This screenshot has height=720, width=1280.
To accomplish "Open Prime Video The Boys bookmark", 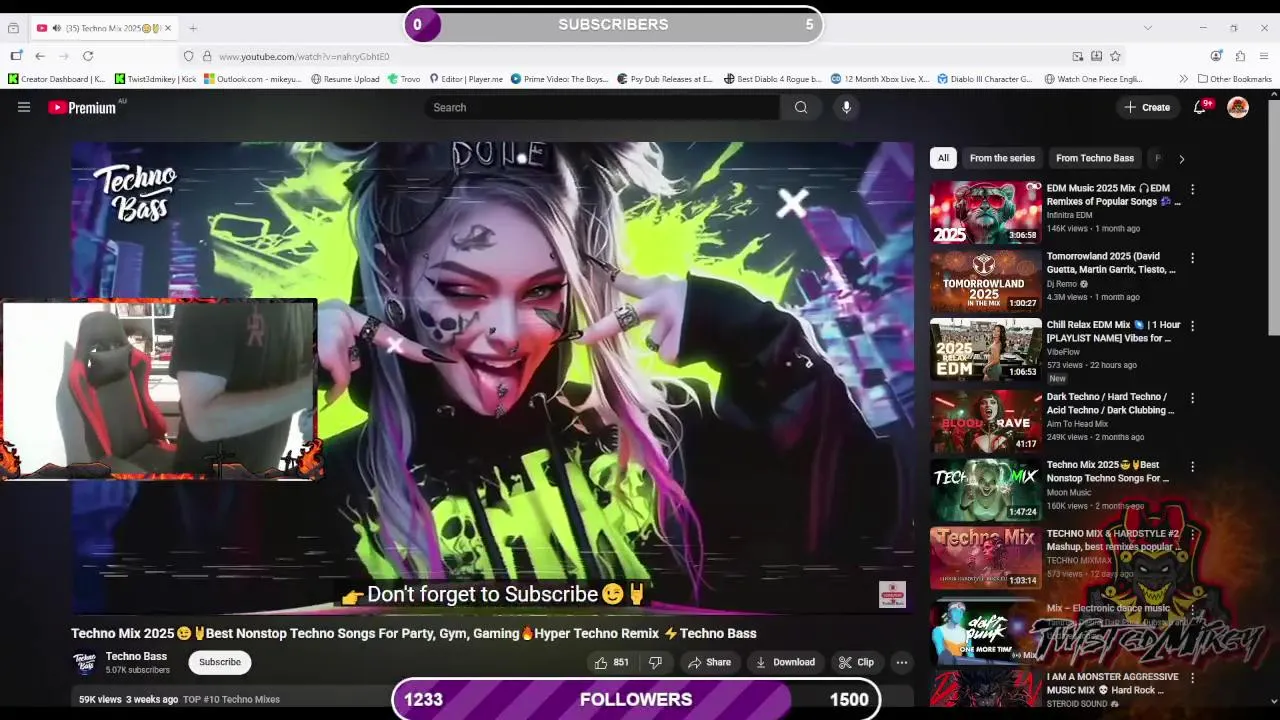I will tap(559, 79).
